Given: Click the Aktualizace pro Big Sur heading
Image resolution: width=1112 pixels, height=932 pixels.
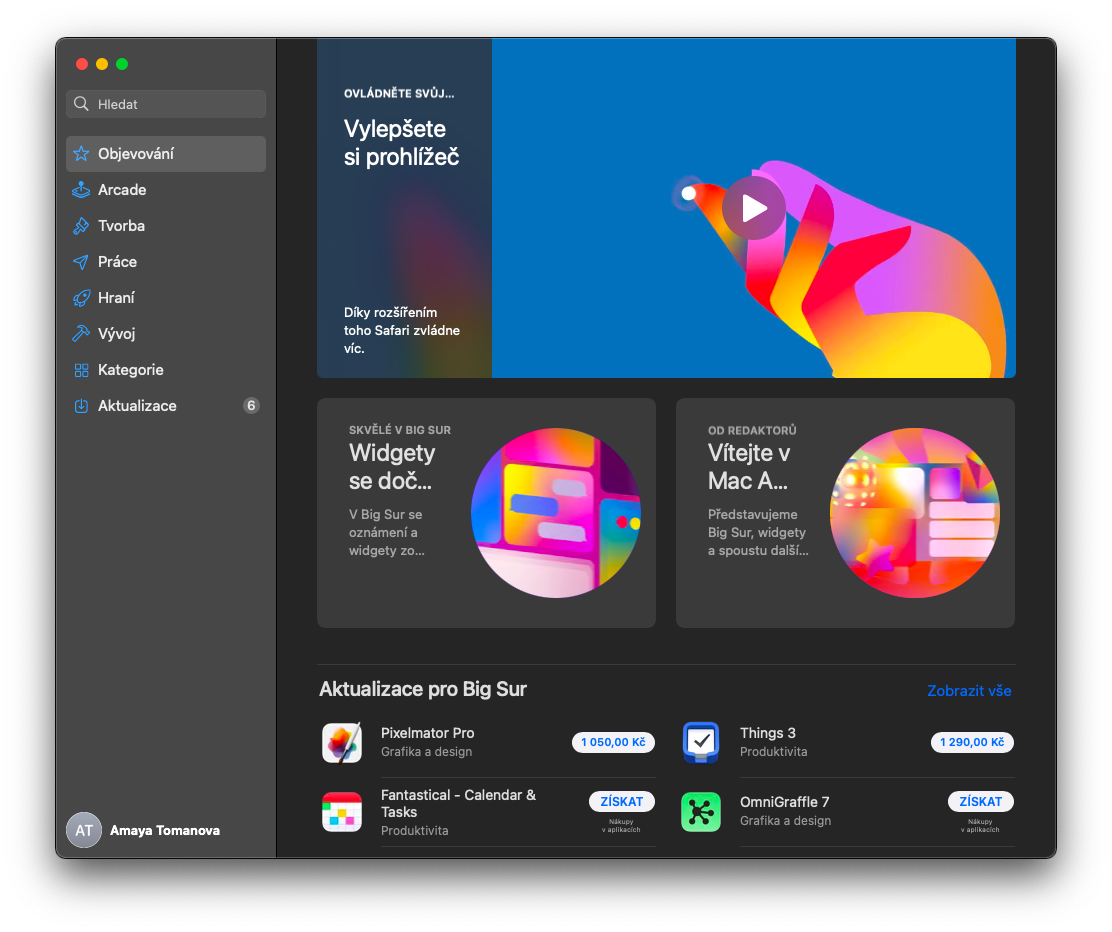Looking at the screenshot, I should [x=423, y=689].
